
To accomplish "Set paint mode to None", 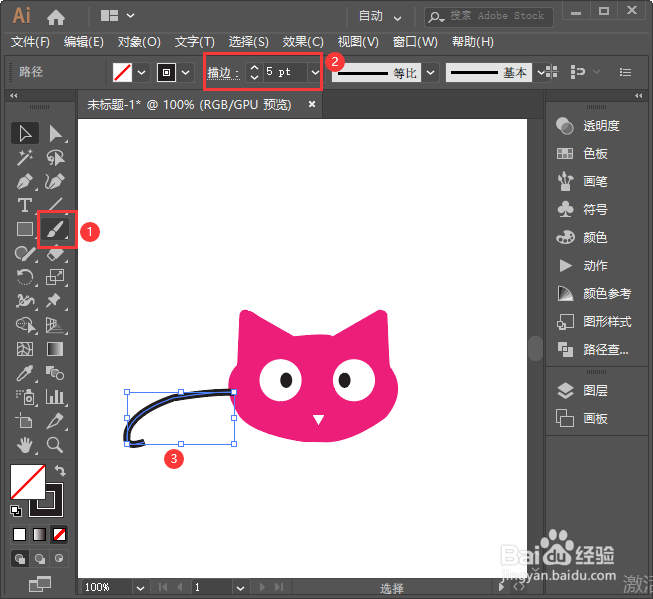I will 59,534.
